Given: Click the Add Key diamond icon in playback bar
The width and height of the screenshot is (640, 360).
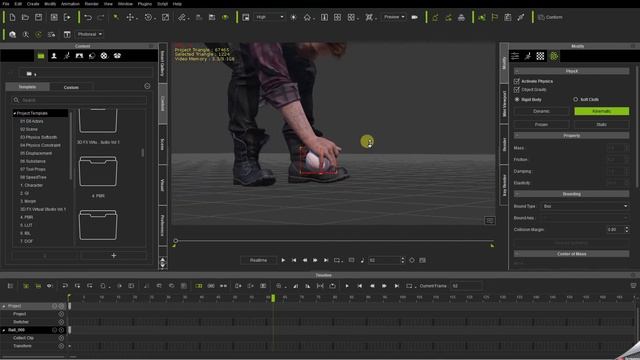Looking at the screenshot, I should pyautogui.click(x=411, y=260).
